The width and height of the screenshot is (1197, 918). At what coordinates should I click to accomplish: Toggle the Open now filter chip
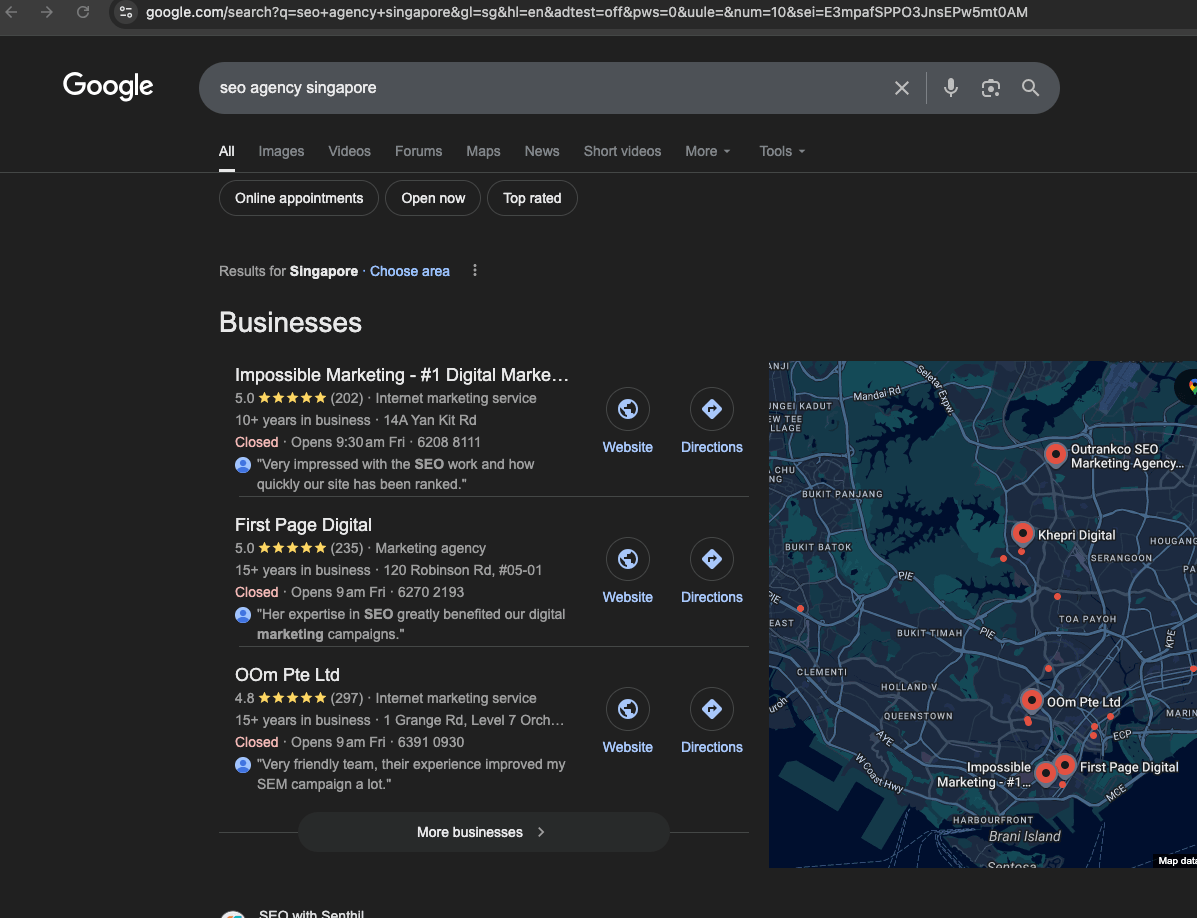point(433,198)
